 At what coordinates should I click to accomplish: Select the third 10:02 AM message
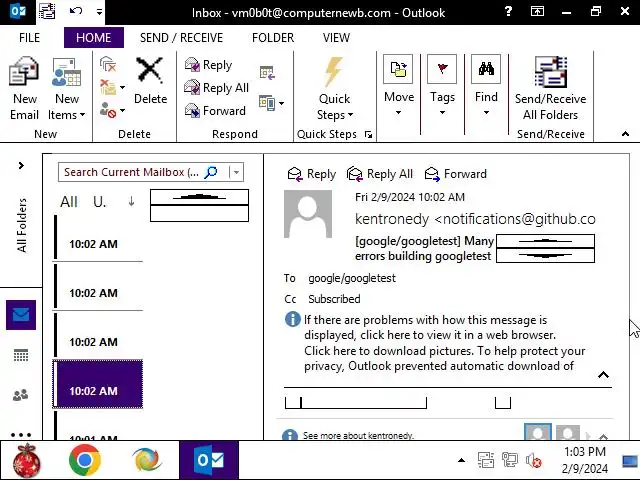(x=98, y=335)
